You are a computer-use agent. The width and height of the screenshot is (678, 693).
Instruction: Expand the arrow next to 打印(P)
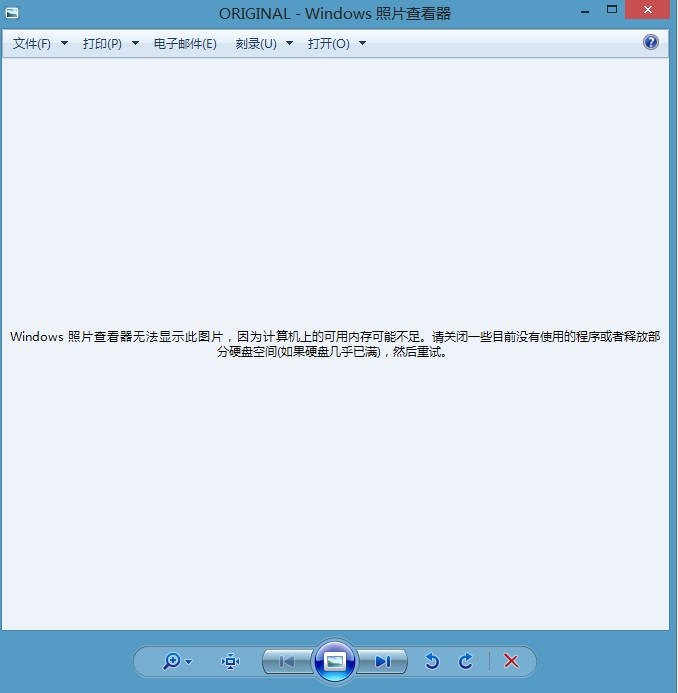[136, 43]
